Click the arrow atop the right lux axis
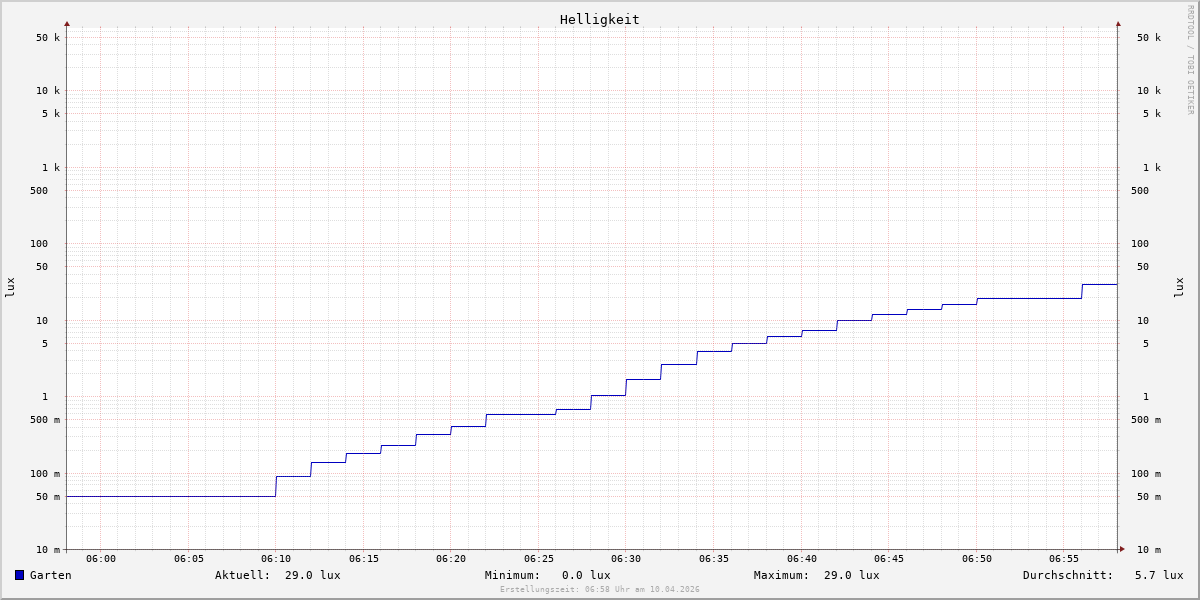The image size is (1200, 600). [x=1118, y=23]
